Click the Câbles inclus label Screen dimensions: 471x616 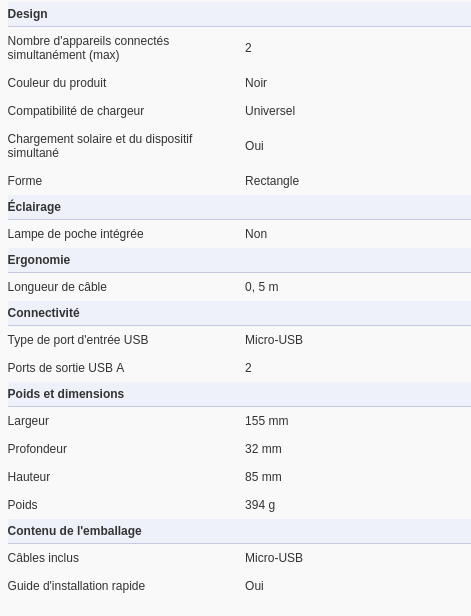[43, 558]
